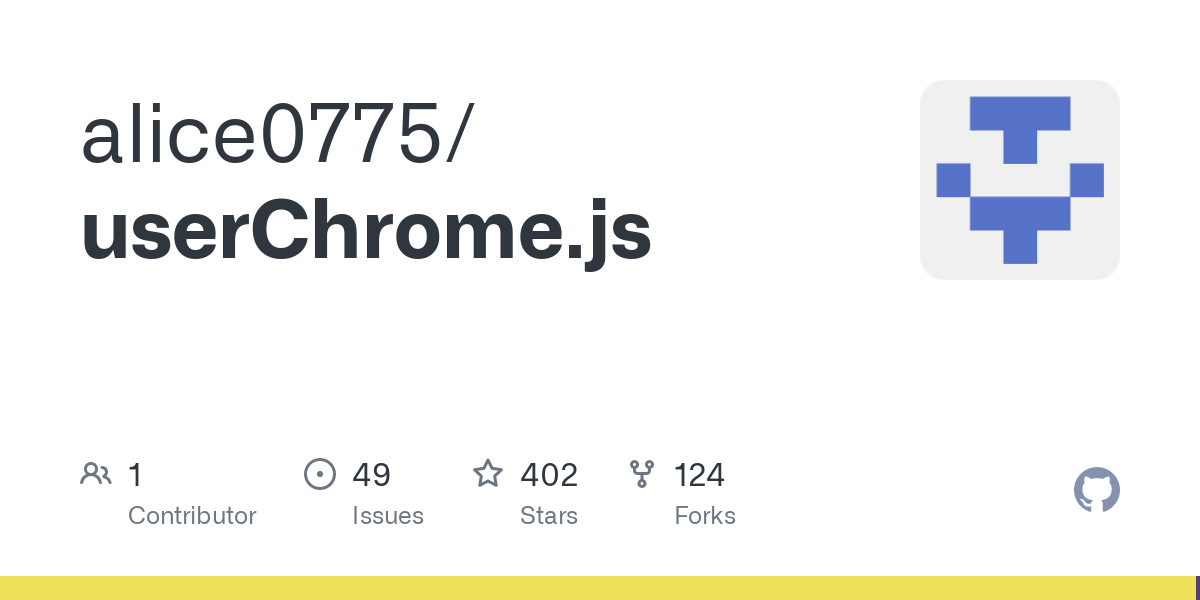This screenshot has height=600, width=1200.
Task: Click the purple language bar segment
Action: tap(1197, 588)
